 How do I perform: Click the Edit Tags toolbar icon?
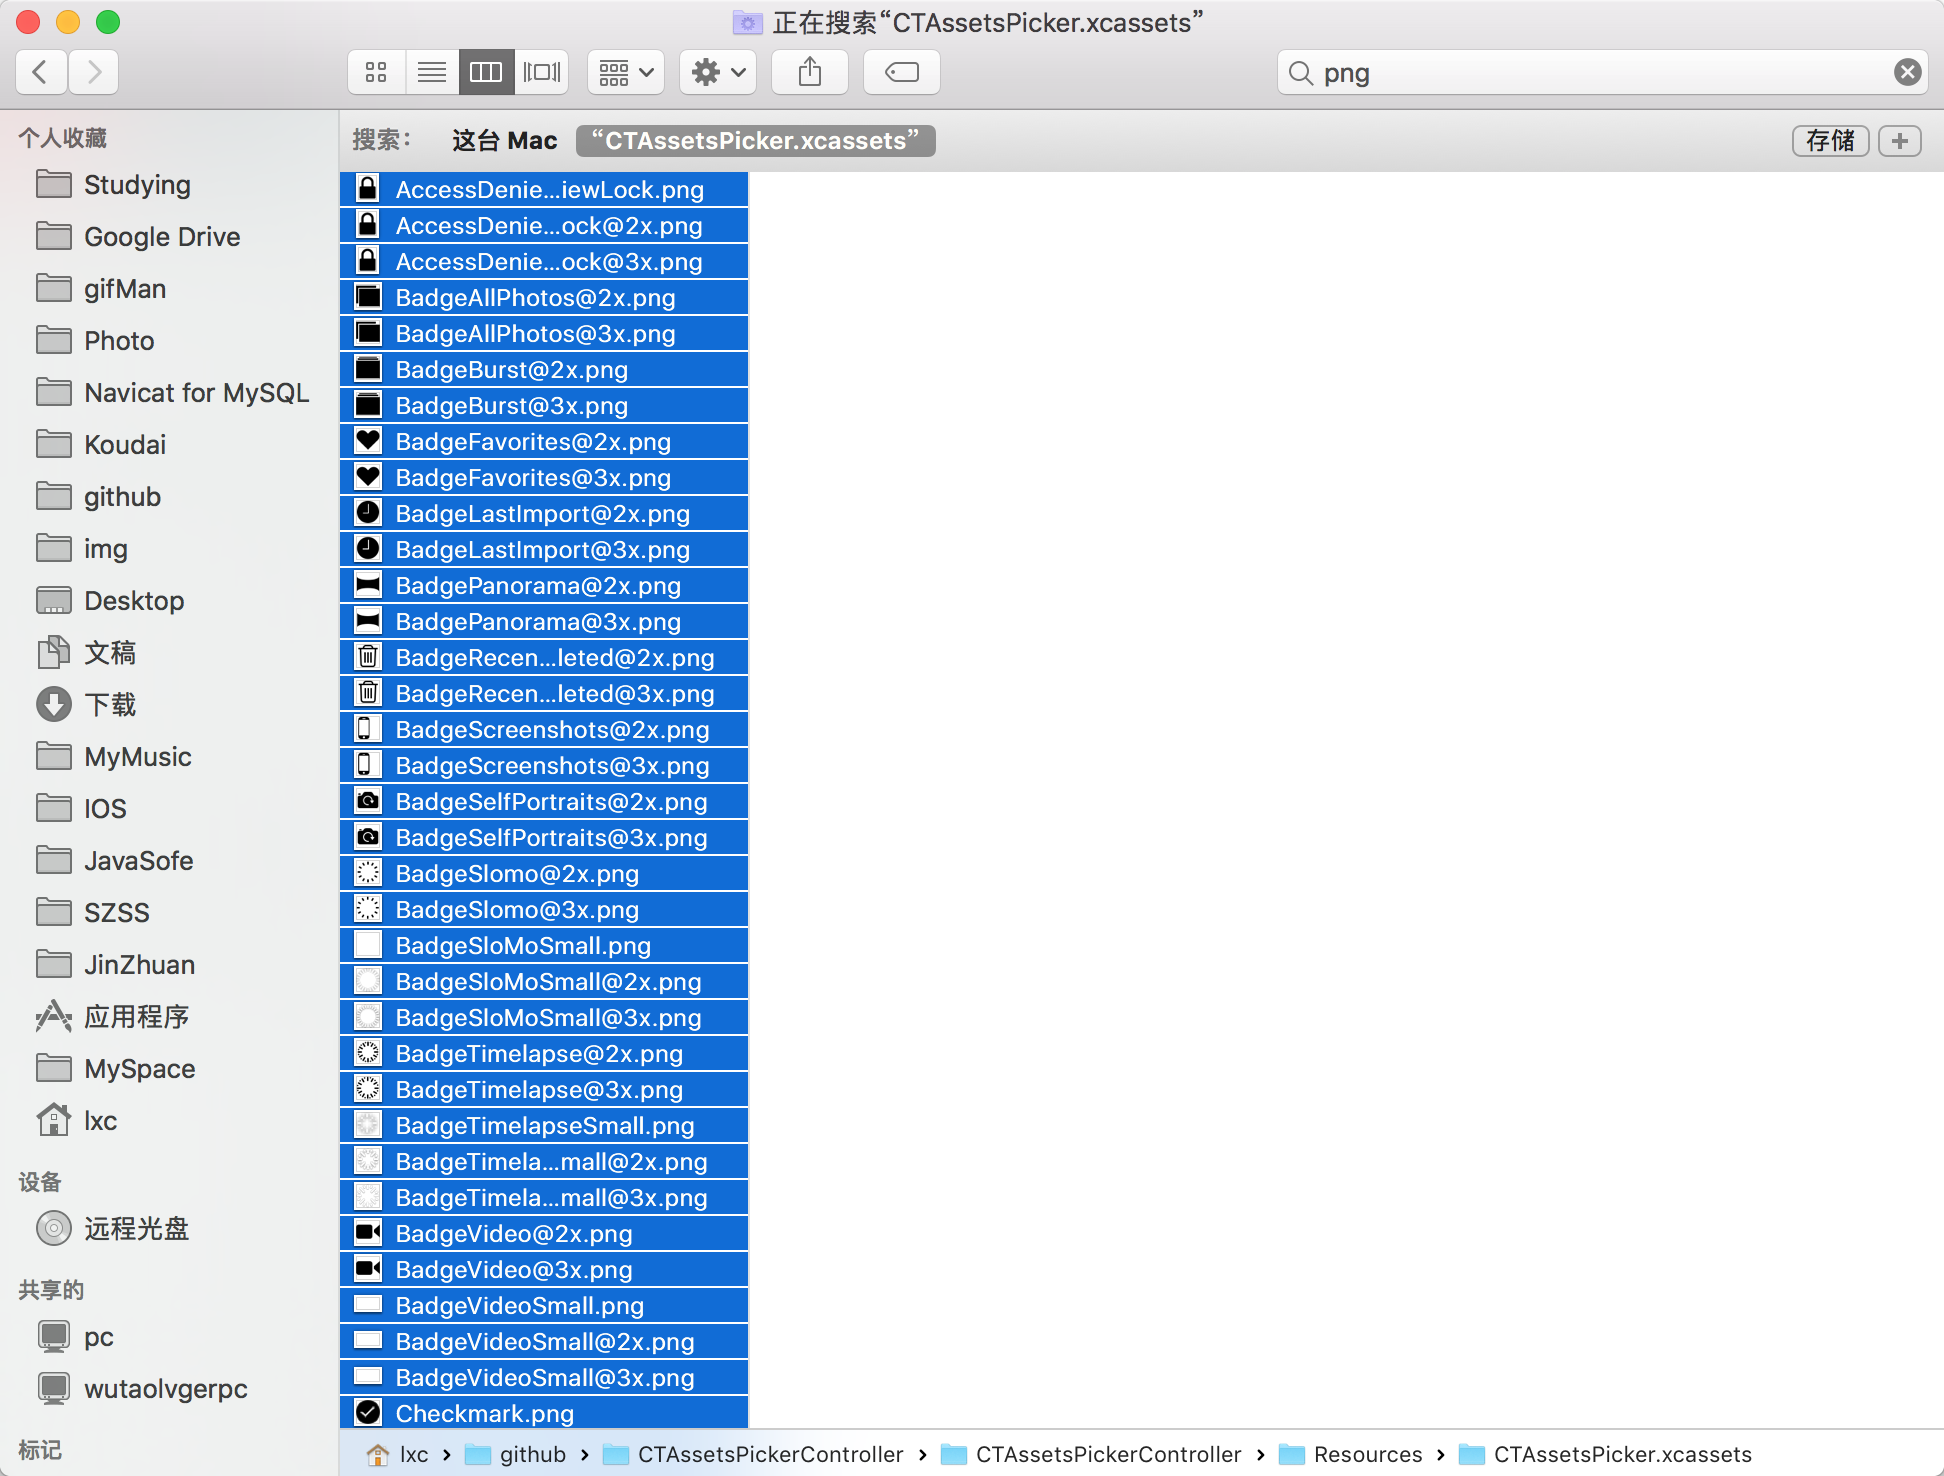tap(901, 72)
